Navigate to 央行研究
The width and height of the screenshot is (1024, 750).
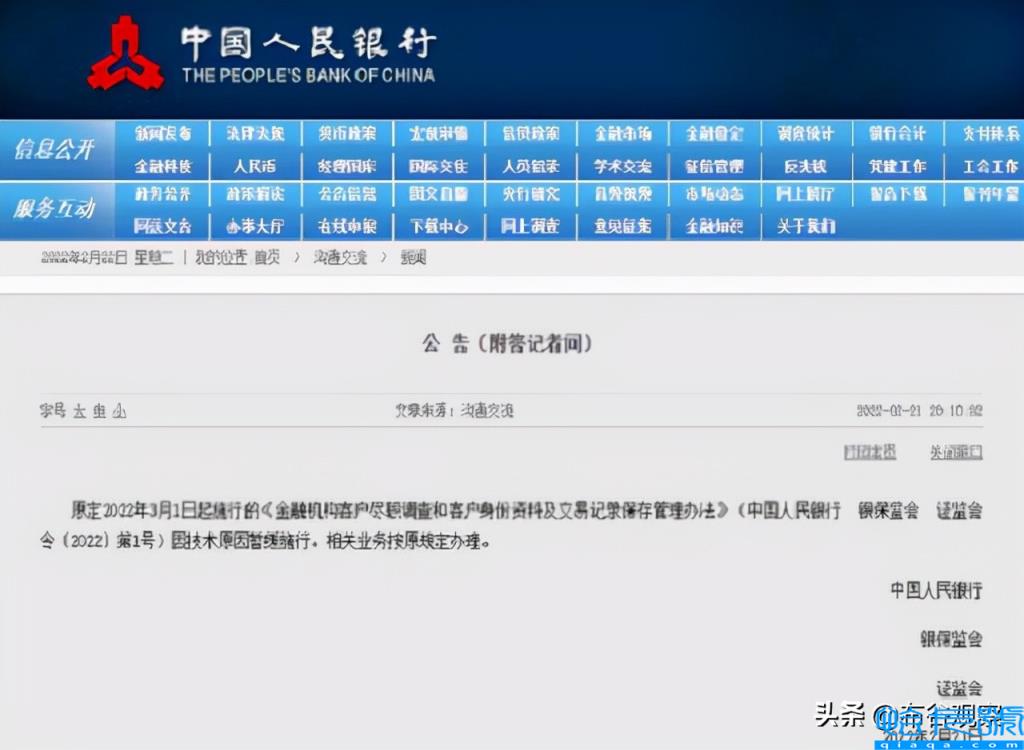(530, 194)
